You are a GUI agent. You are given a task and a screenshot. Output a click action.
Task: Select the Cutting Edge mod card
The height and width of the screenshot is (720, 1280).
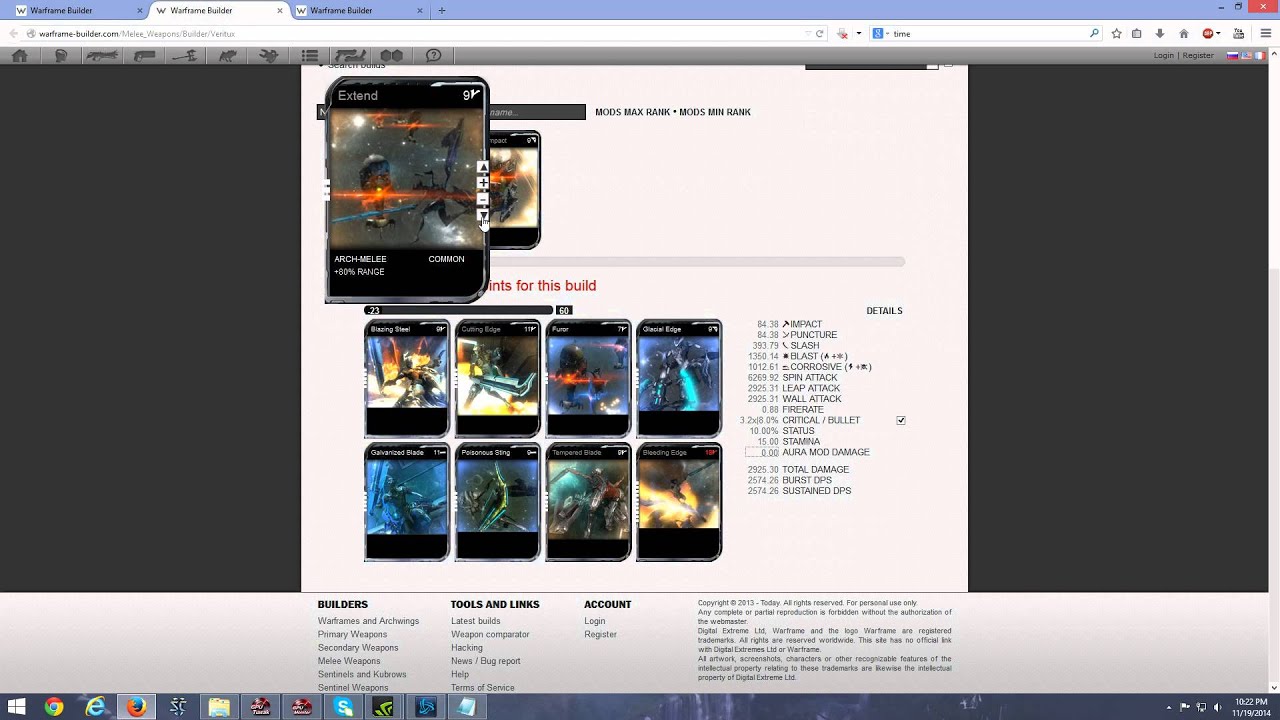pos(498,379)
